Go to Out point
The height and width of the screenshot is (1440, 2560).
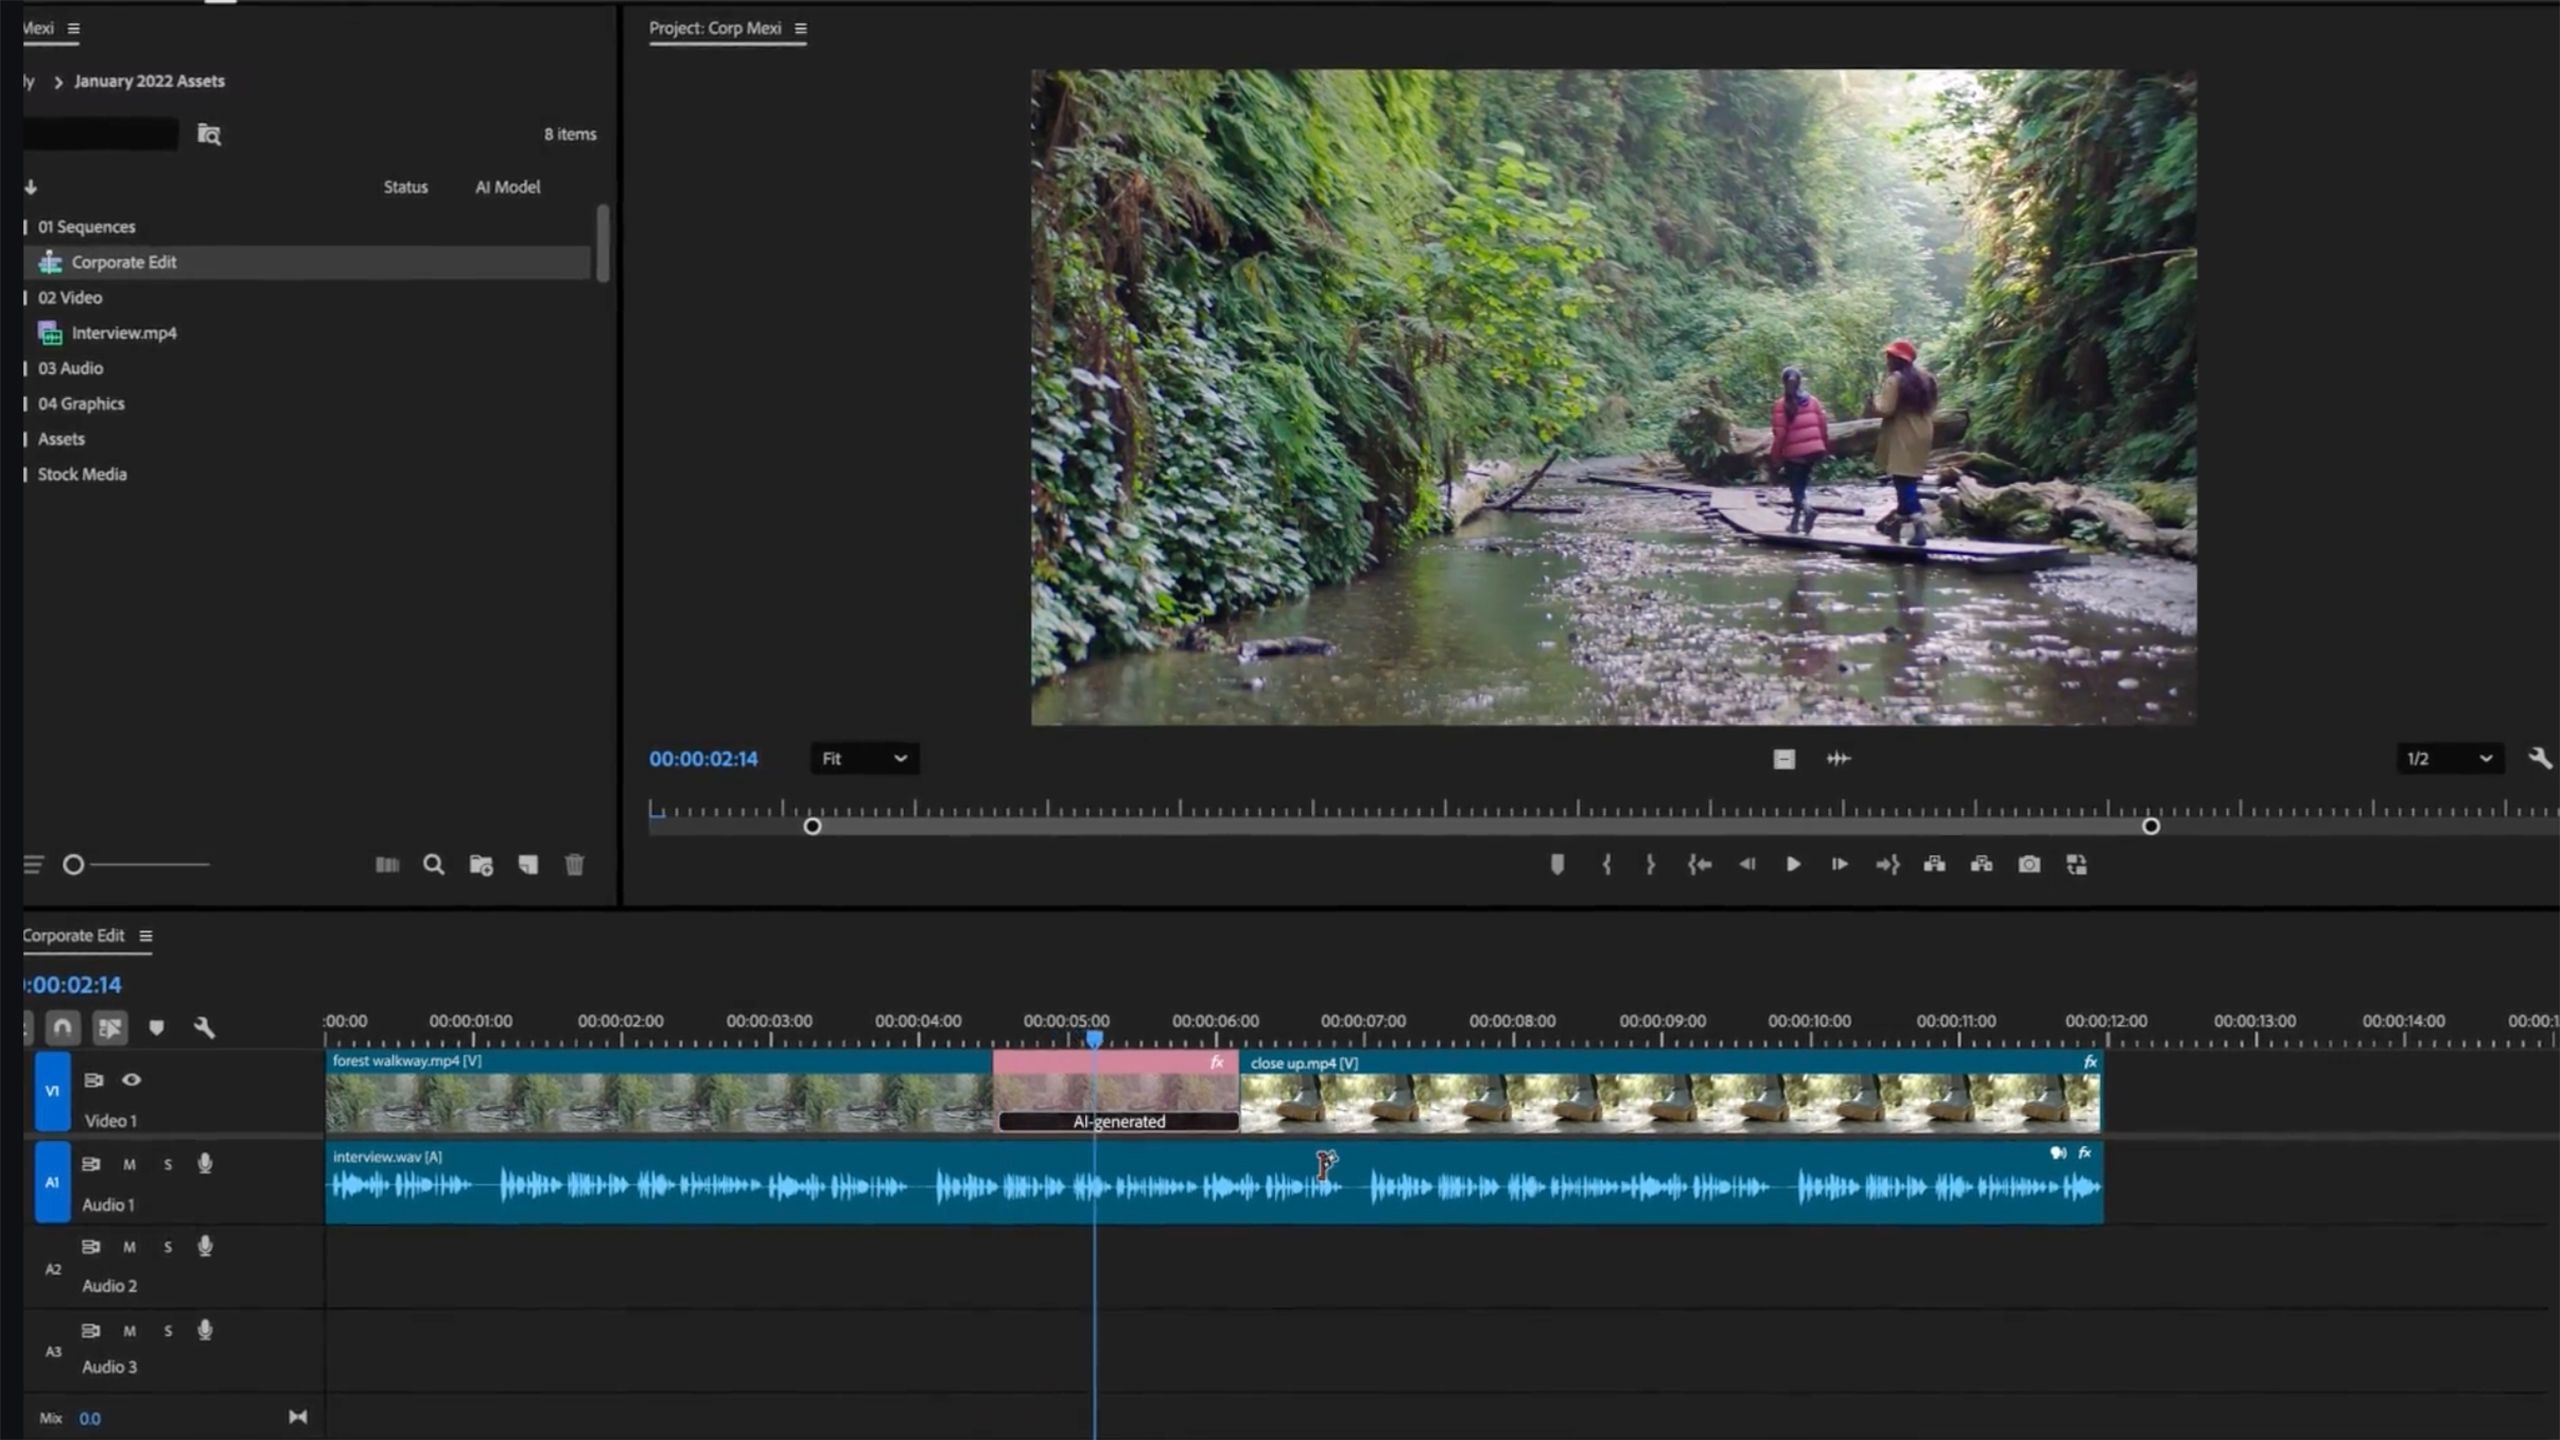[1887, 865]
